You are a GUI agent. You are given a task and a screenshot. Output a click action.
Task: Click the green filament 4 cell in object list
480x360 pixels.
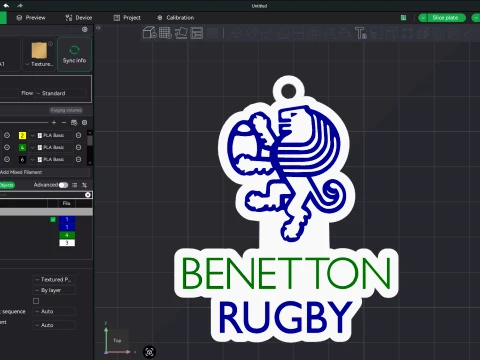67,235
